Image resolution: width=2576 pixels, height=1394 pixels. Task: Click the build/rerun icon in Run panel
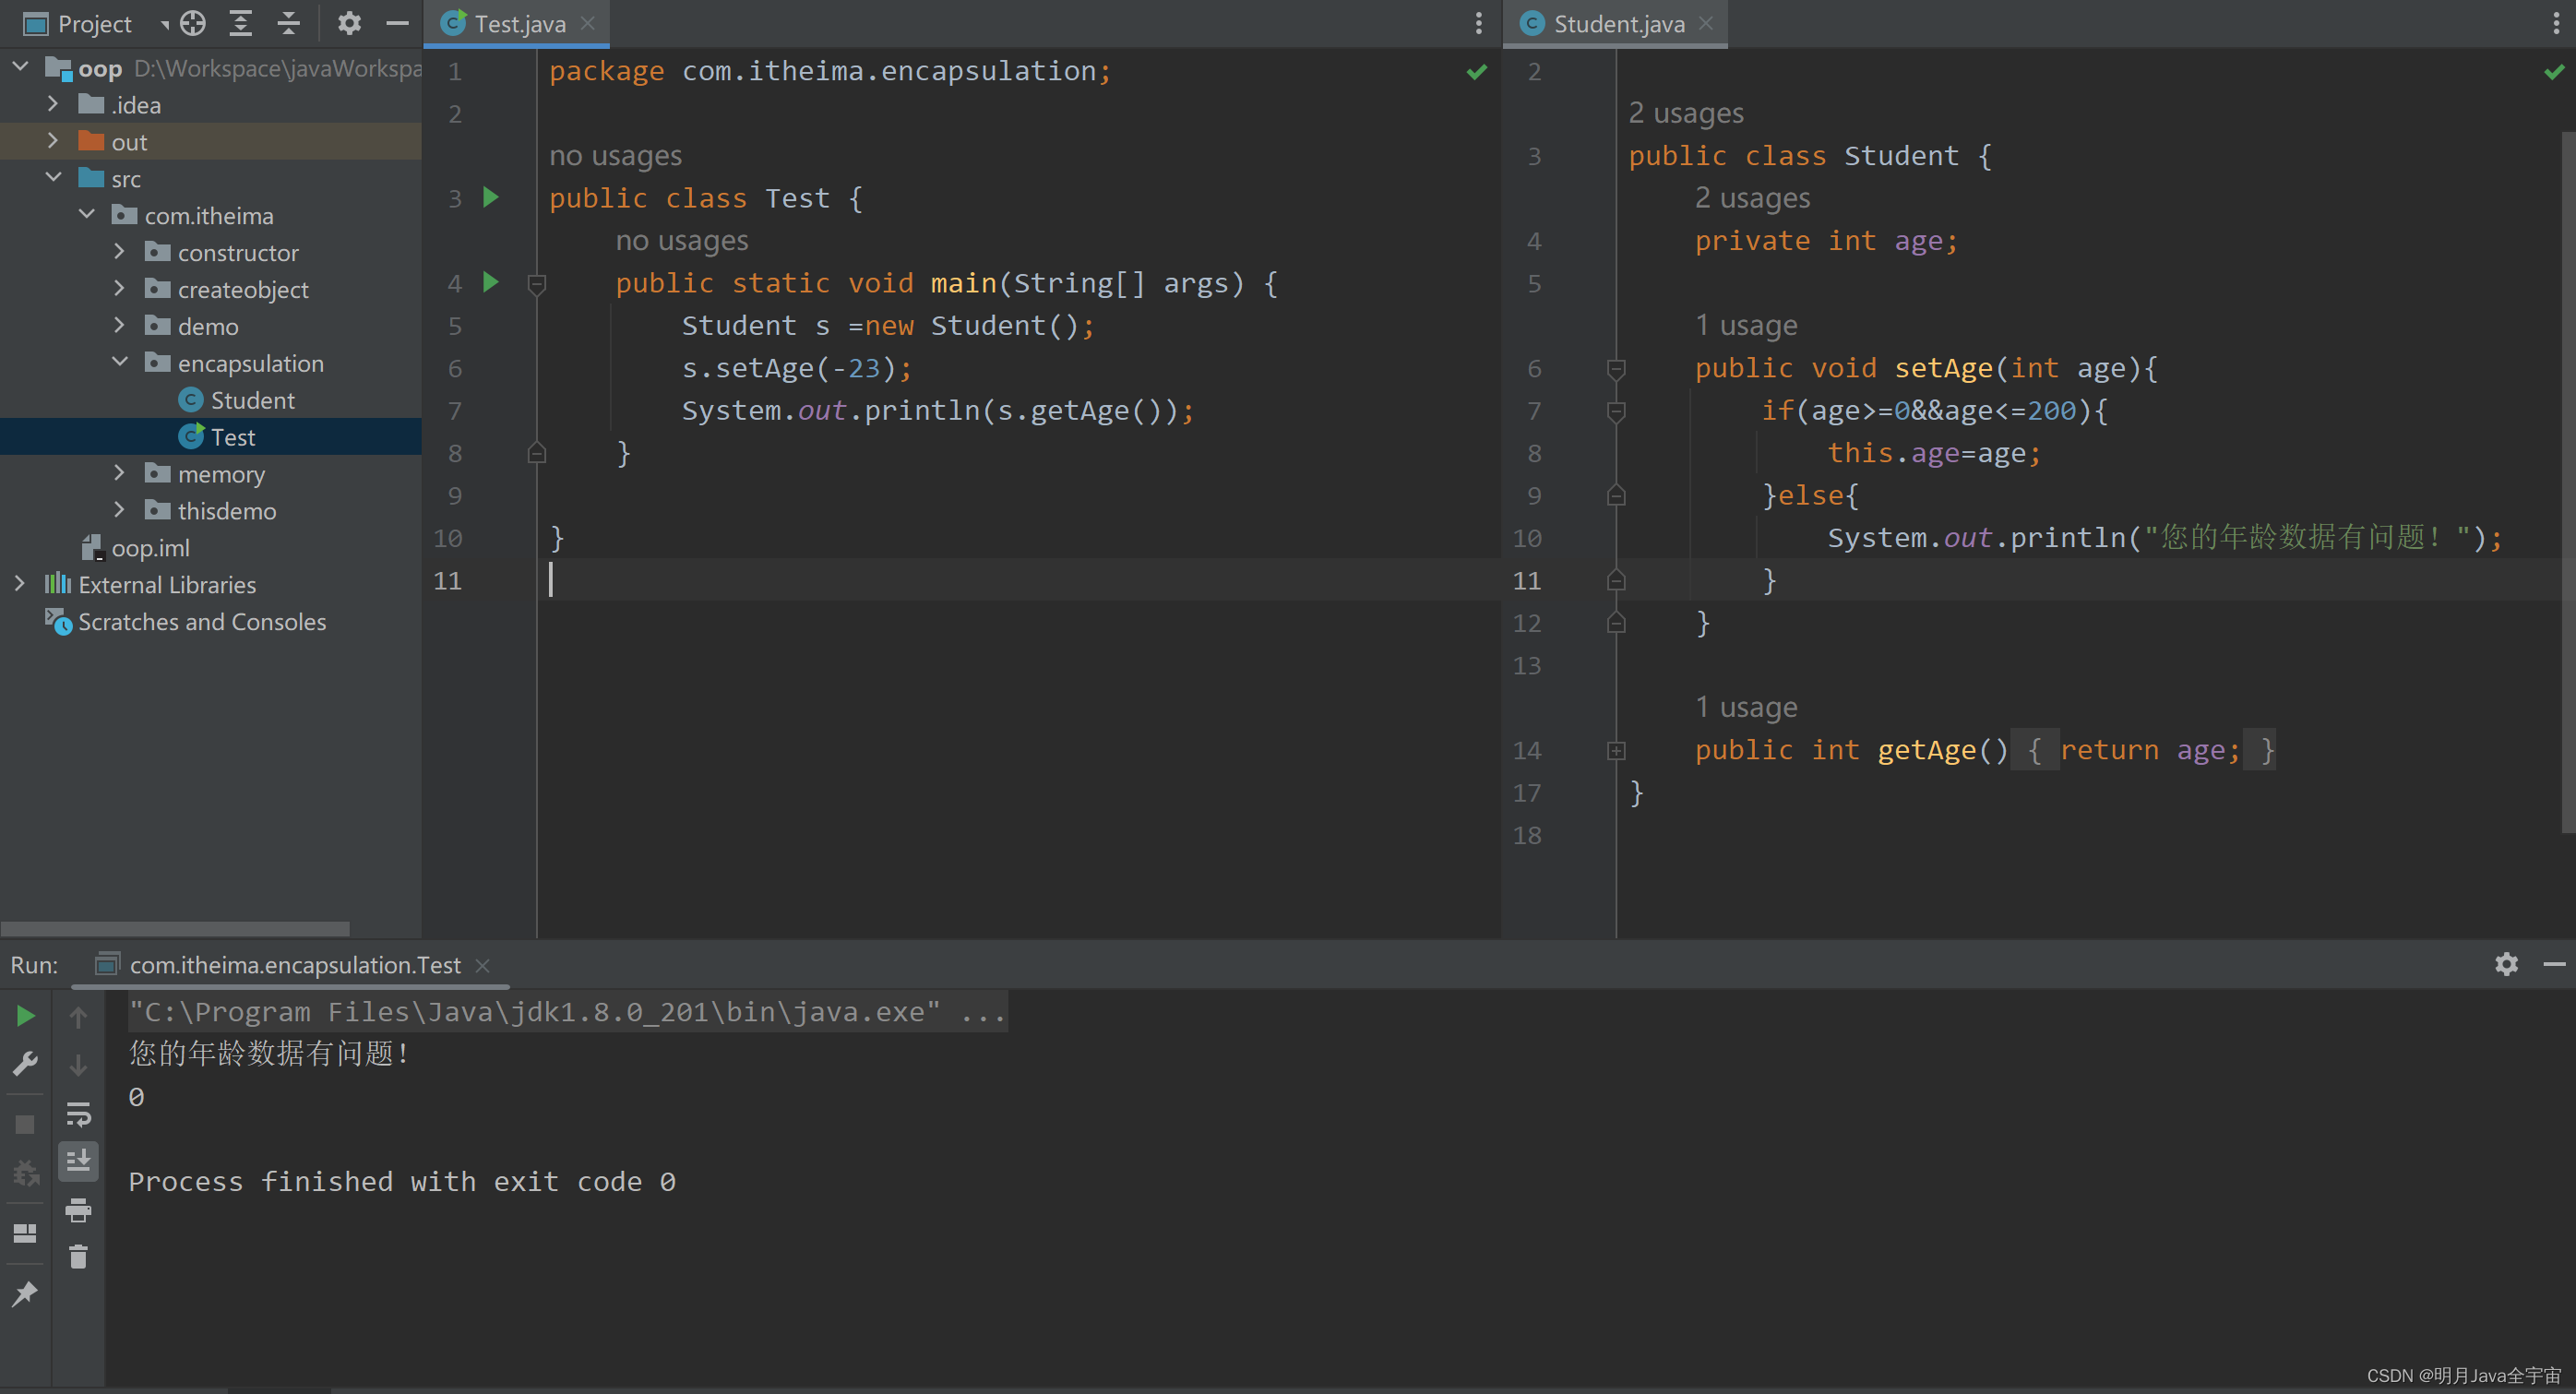click(x=26, y=1015)
